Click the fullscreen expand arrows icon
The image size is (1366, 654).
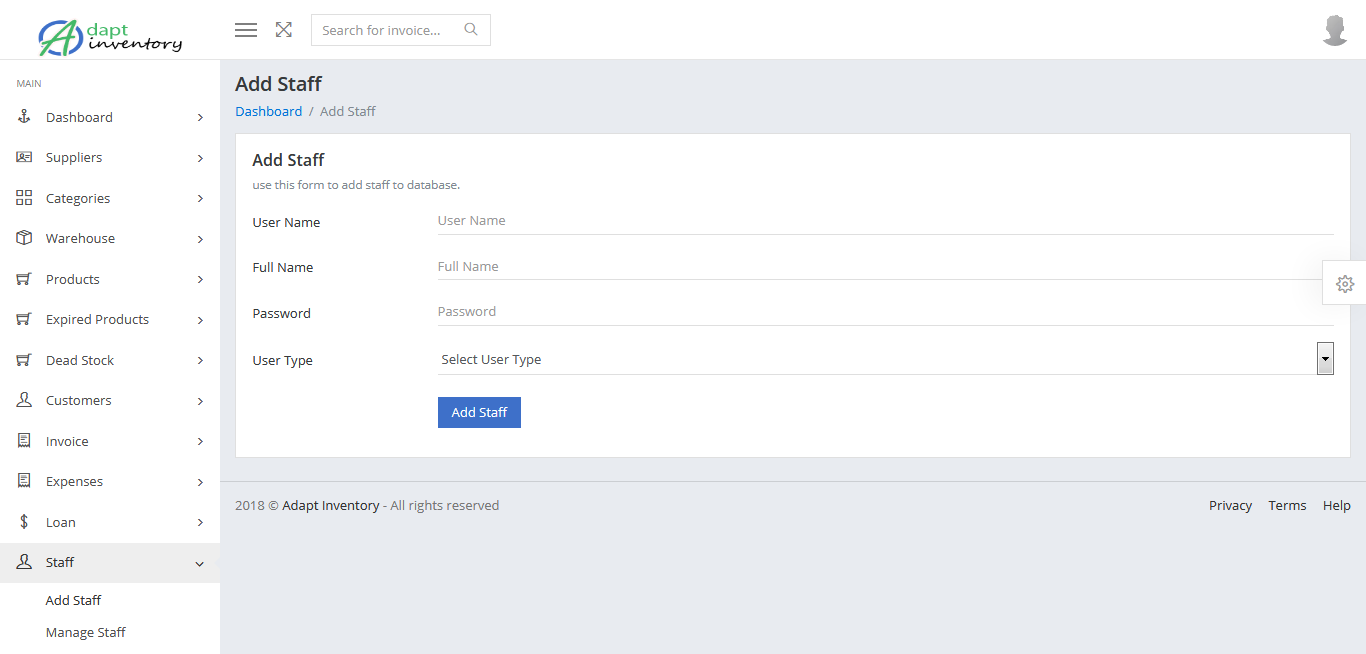[284, 30]
